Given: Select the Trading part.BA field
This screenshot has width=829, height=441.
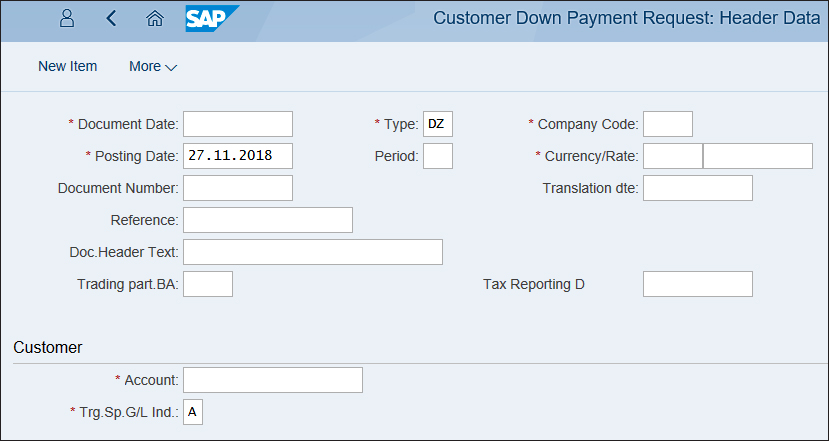Looking at the screenshot, I should pos(208,284).
